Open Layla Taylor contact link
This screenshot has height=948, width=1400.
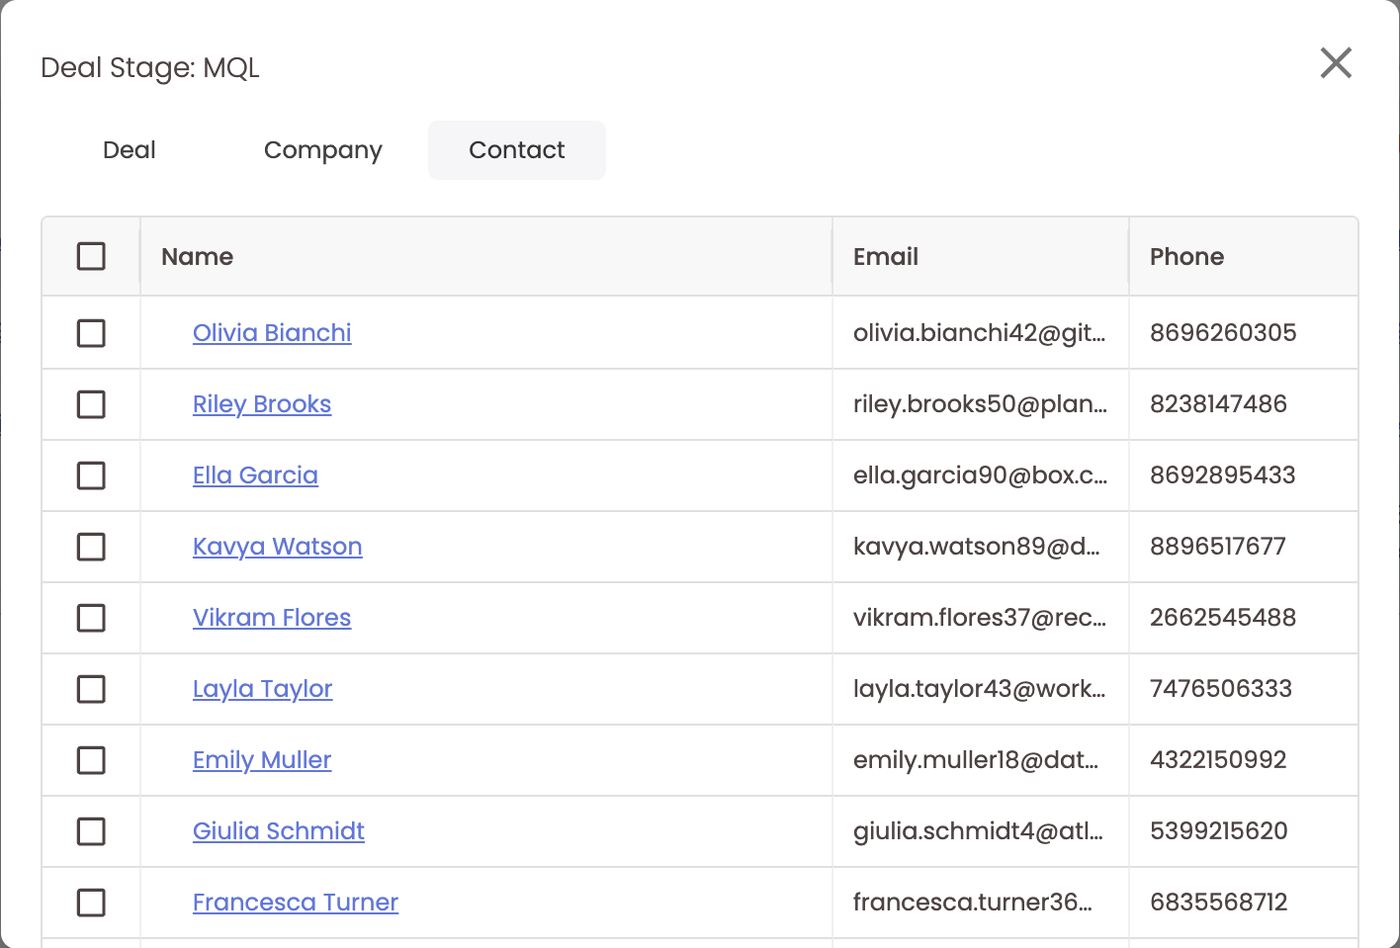point(262,689)
